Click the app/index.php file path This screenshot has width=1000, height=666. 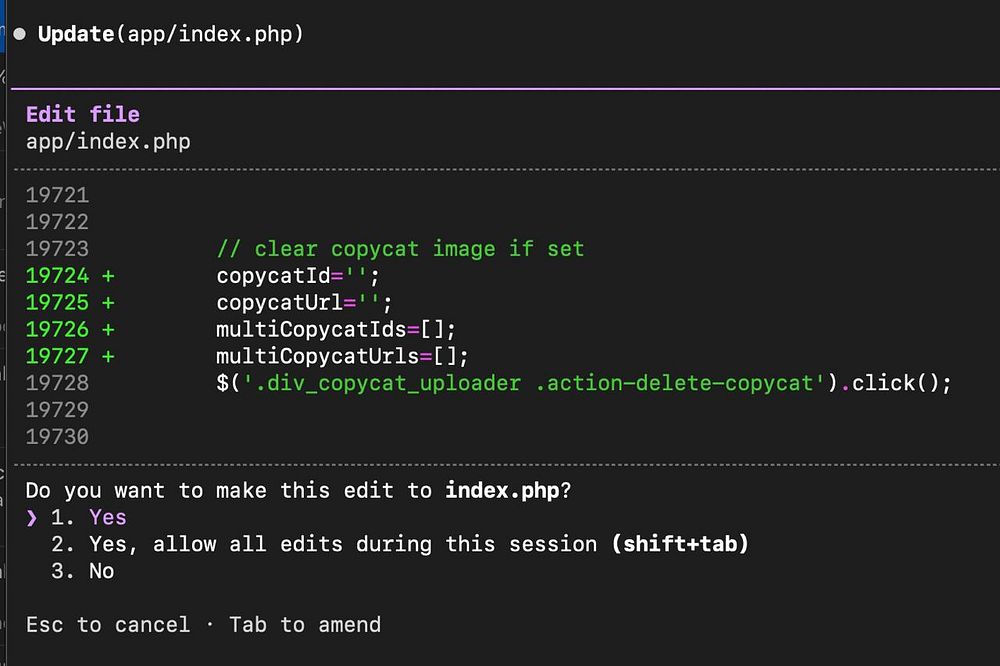(108, 141)
